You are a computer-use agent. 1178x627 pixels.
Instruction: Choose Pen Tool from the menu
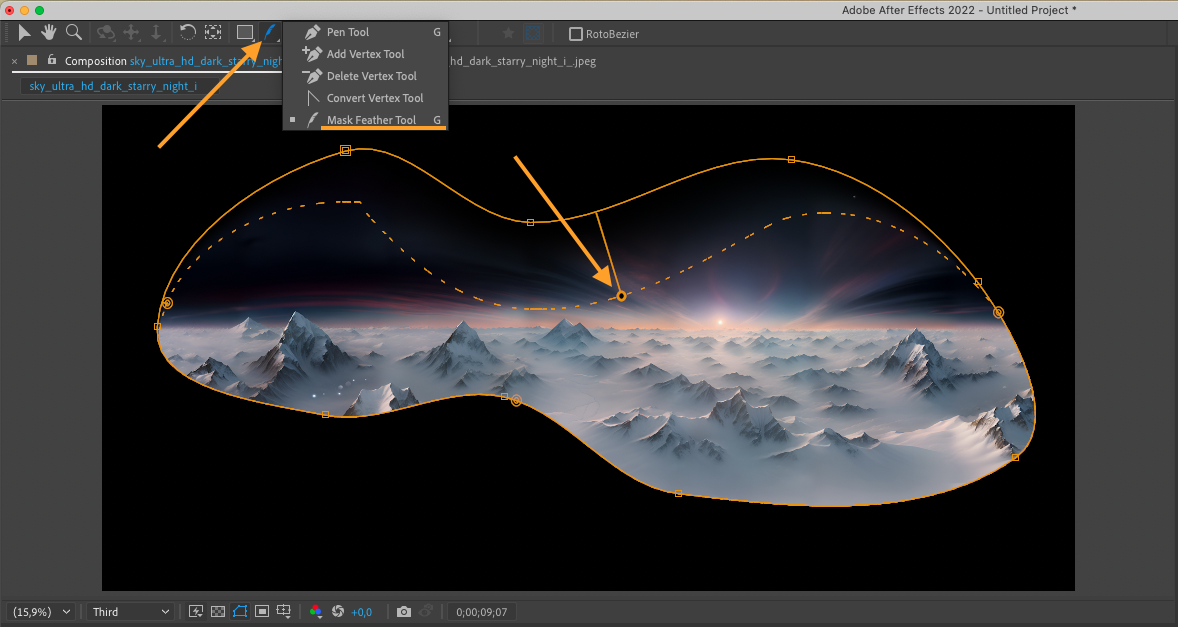click(365, 32)
